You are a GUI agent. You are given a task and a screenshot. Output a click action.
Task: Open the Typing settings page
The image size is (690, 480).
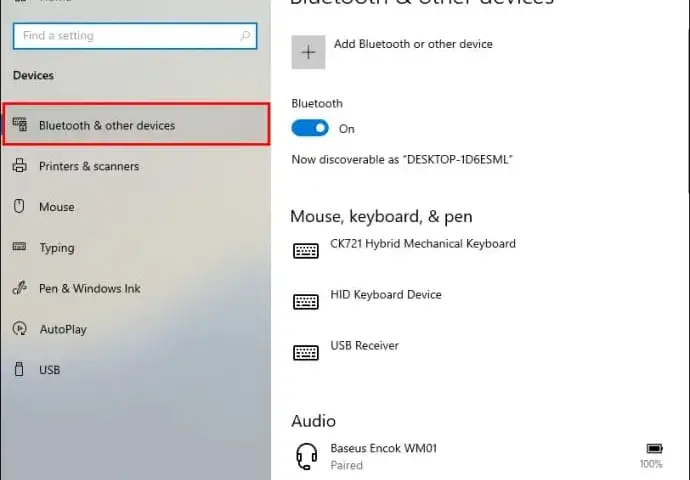click(57, 248)
